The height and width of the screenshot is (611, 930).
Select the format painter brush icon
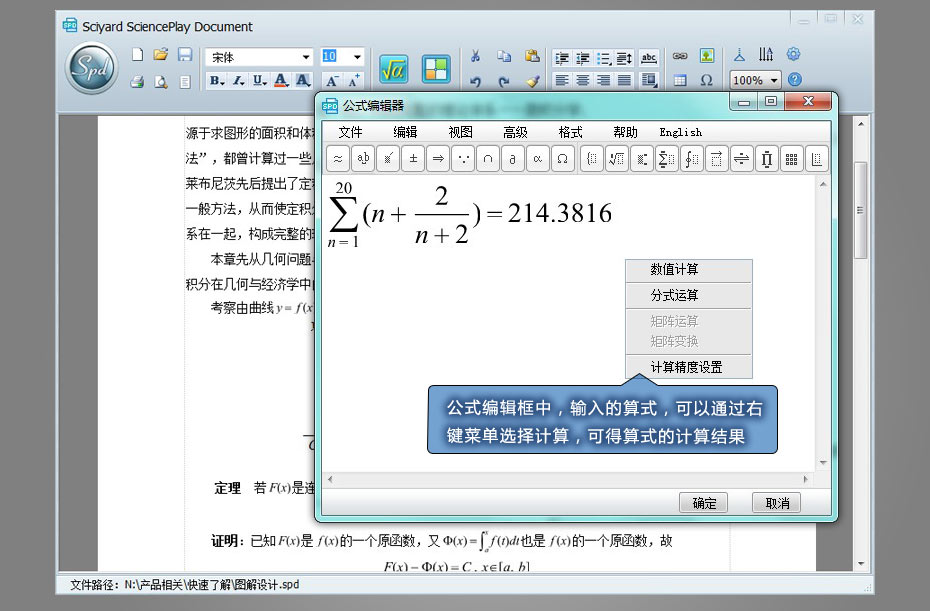(x=532, y=81)
